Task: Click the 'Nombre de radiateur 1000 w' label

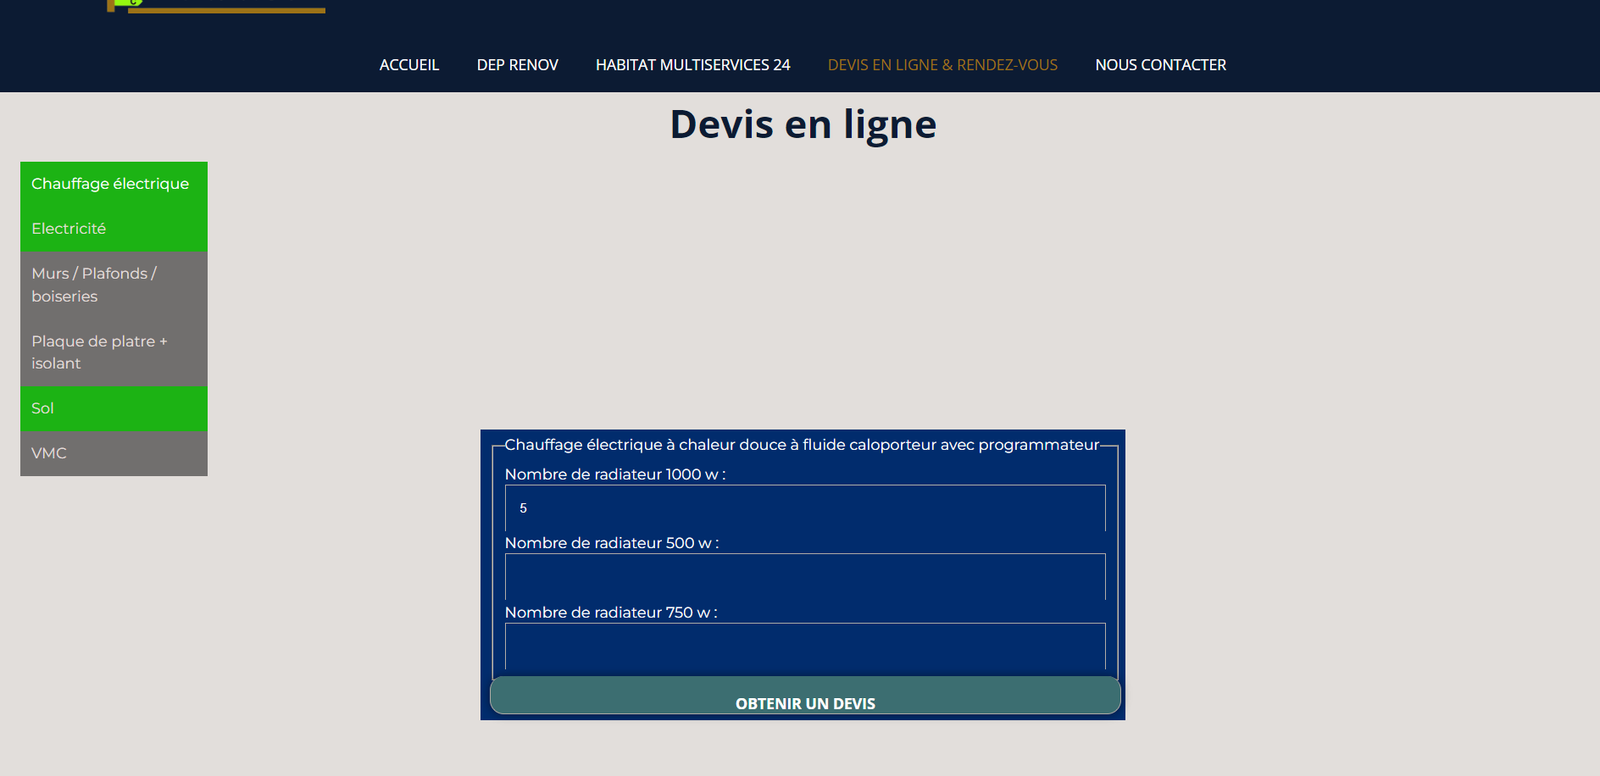Action: tap(614, 474)
